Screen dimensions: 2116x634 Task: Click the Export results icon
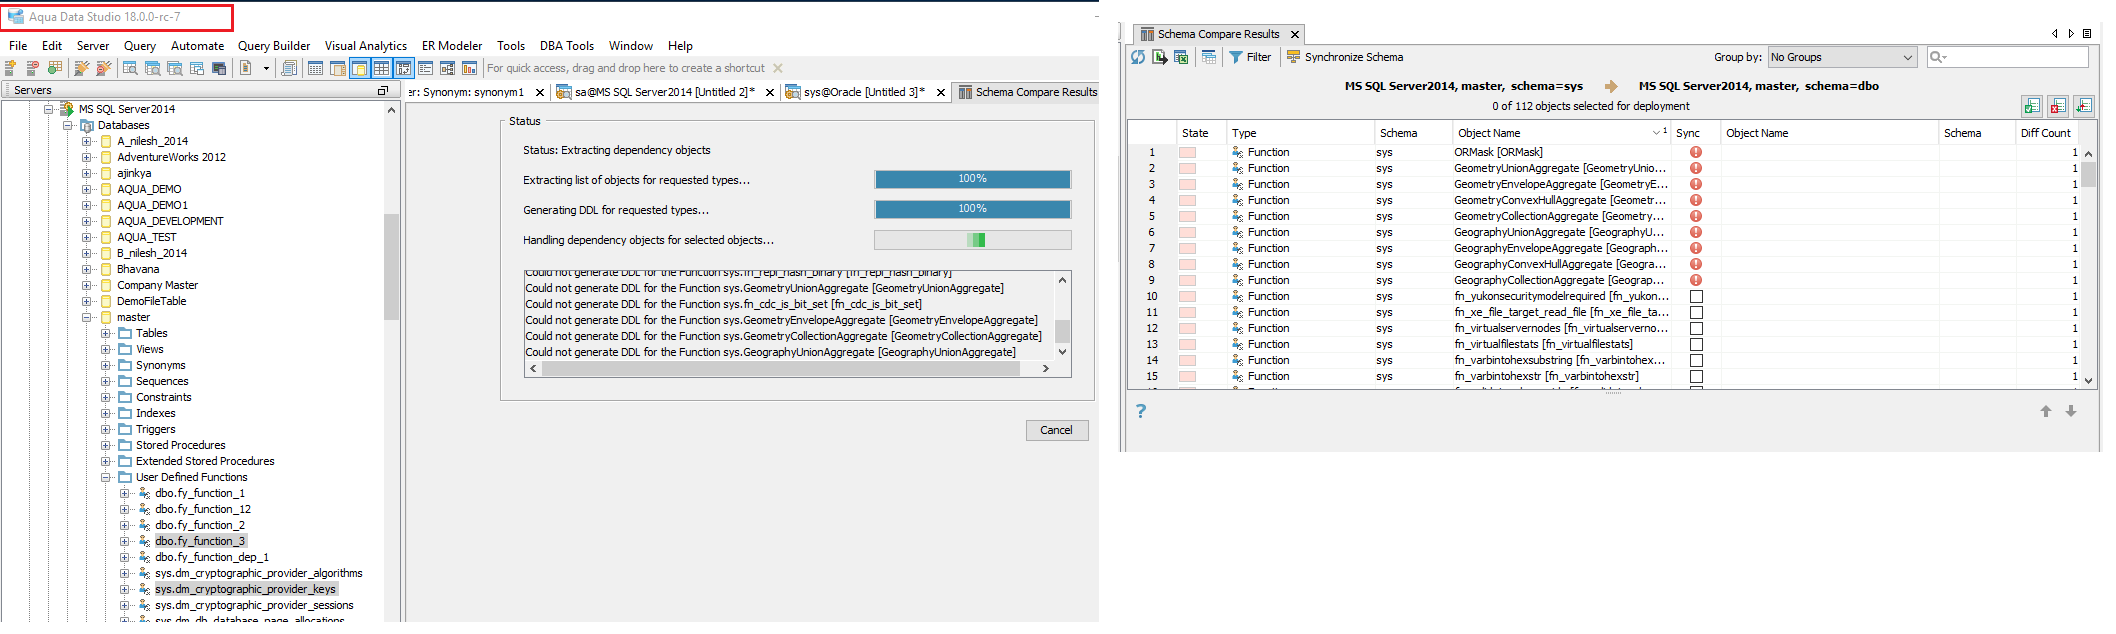point(1160,57)
